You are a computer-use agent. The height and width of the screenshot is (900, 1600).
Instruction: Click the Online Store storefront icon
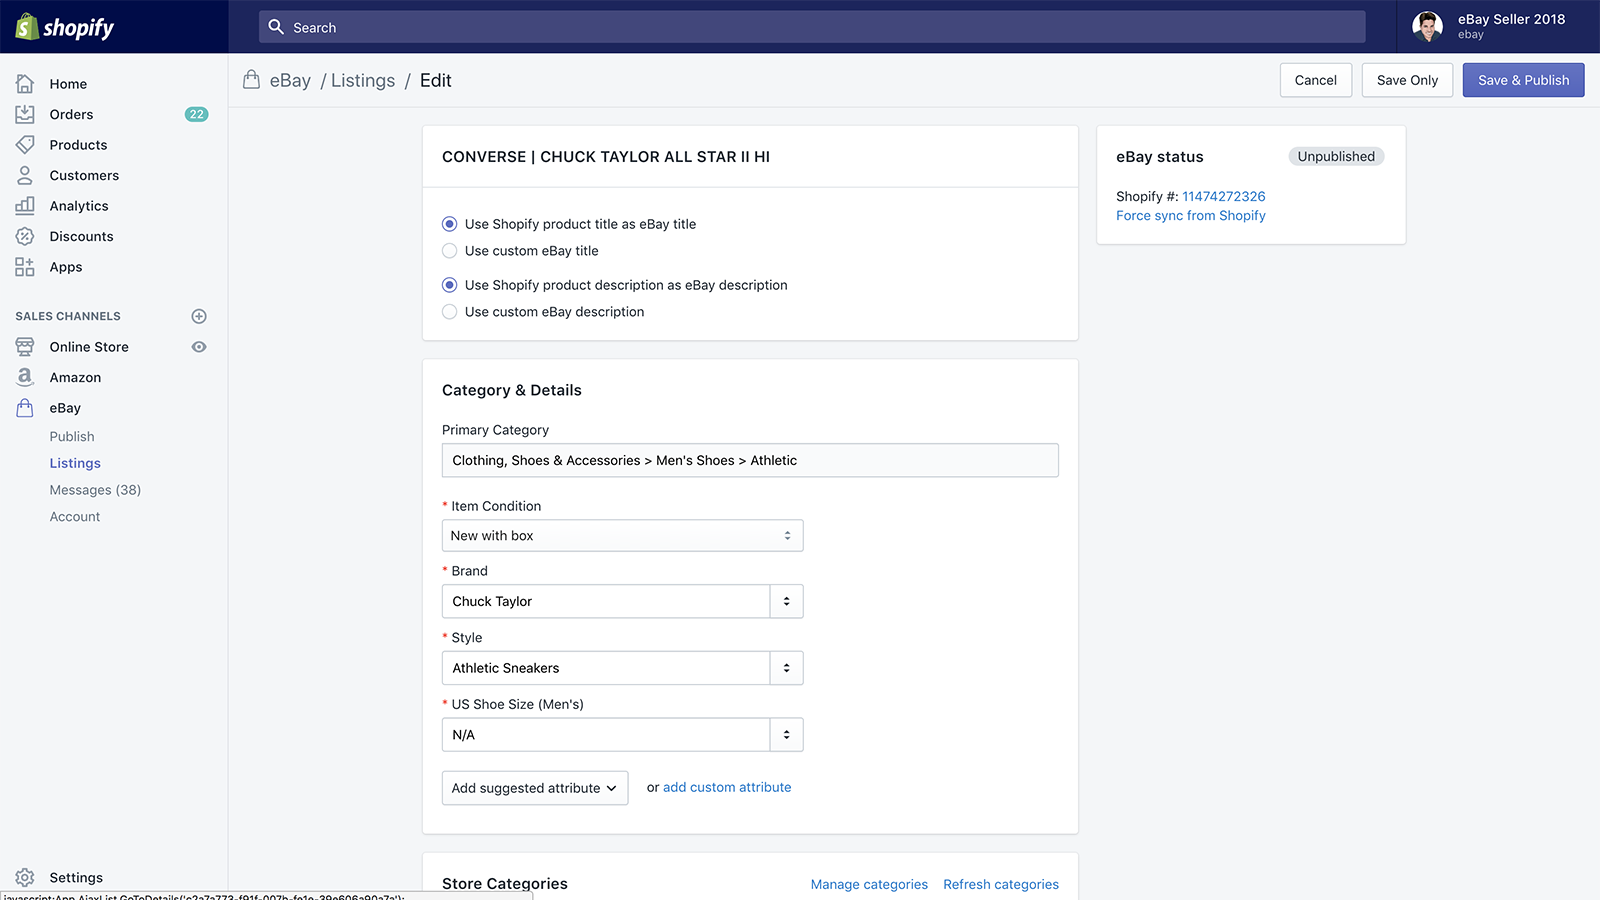(x=25, y=347)
